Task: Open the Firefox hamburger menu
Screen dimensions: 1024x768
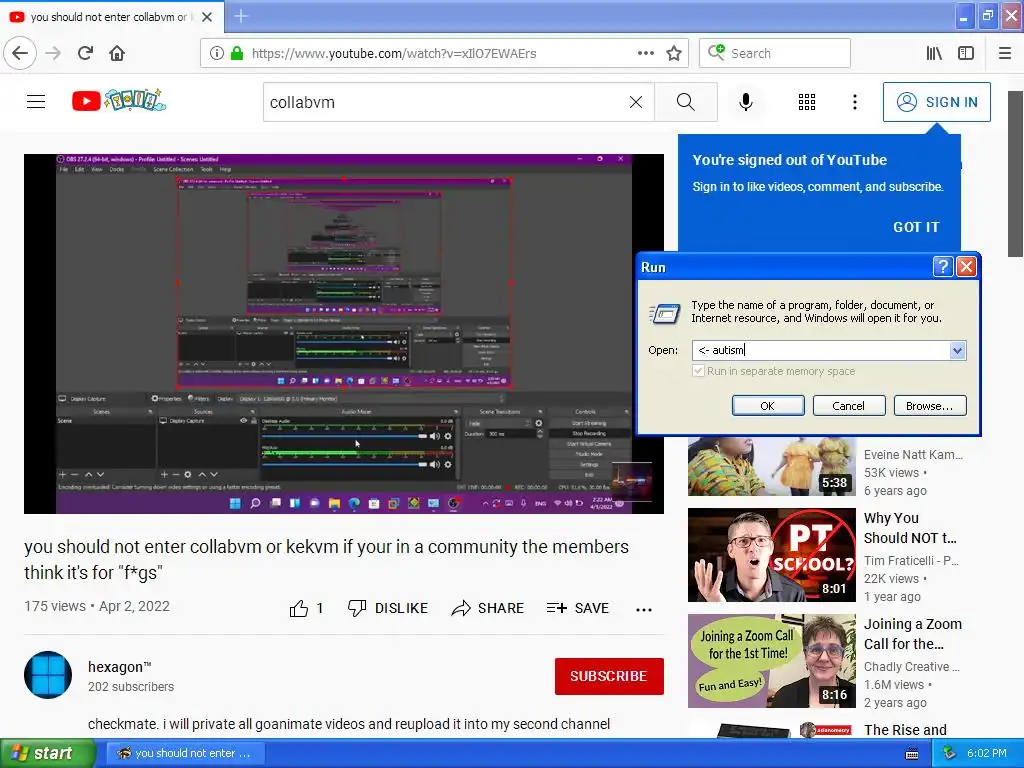Action: pos(1005,53)
